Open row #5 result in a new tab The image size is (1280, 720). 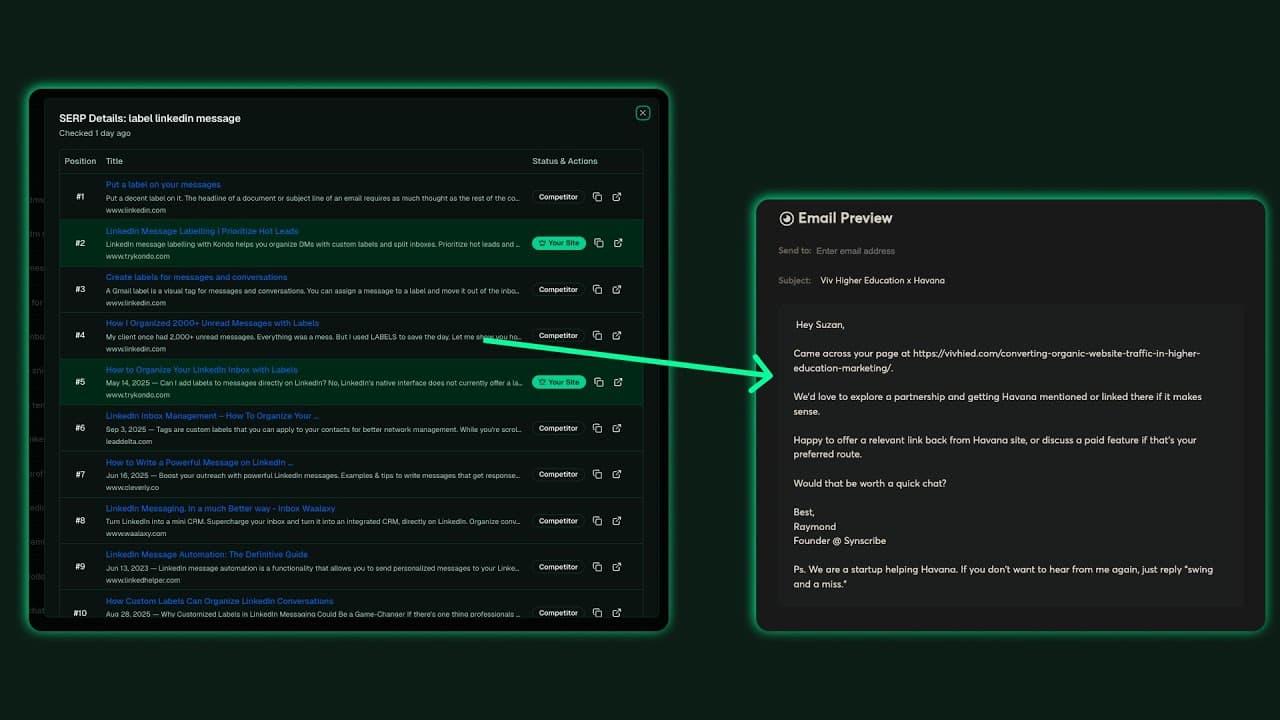(618, 382)
